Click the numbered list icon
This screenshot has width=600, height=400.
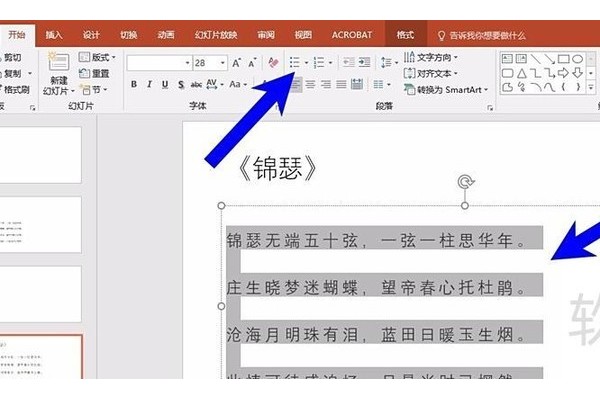(319, 62)
